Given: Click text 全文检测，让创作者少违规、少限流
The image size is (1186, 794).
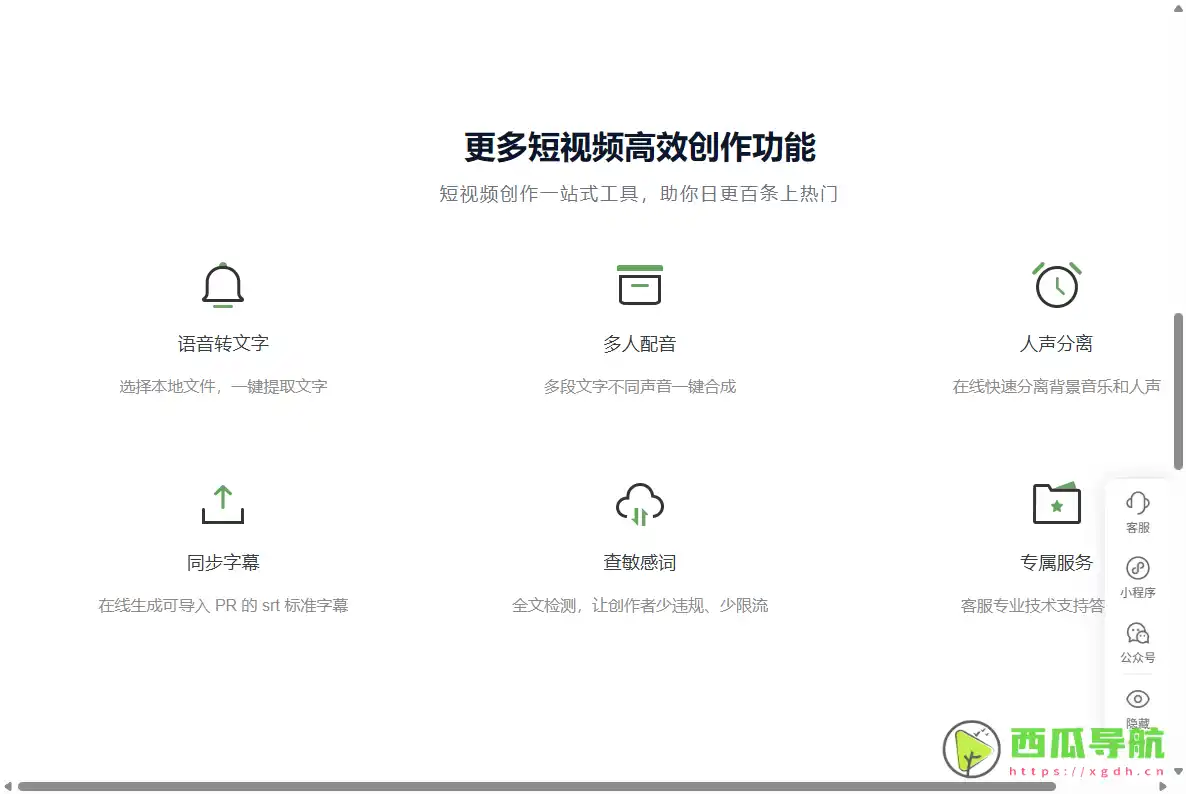Looking at the screenshot, I should (640, 606).
